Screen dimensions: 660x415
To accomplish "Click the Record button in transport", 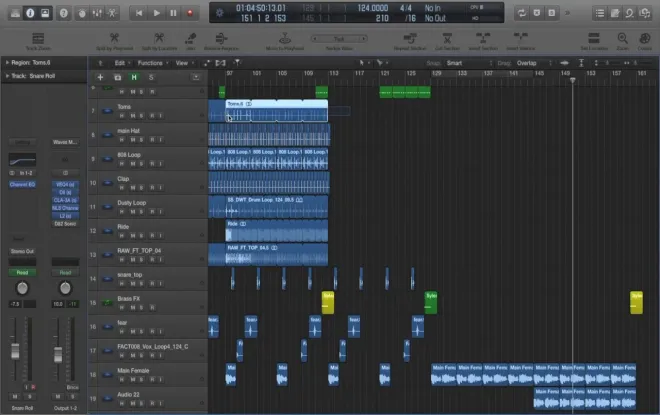I will tap(192, 12).
